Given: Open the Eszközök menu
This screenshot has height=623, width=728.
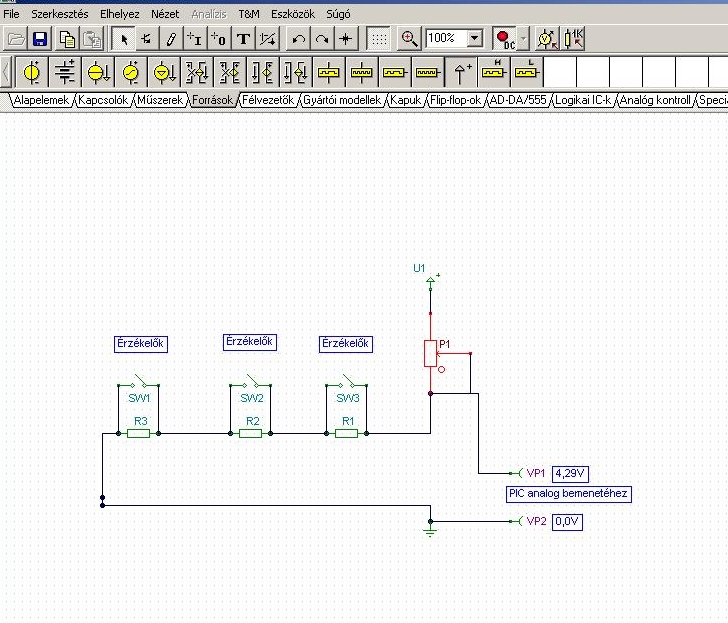Looking at the screenshot, I should point(292,14).
